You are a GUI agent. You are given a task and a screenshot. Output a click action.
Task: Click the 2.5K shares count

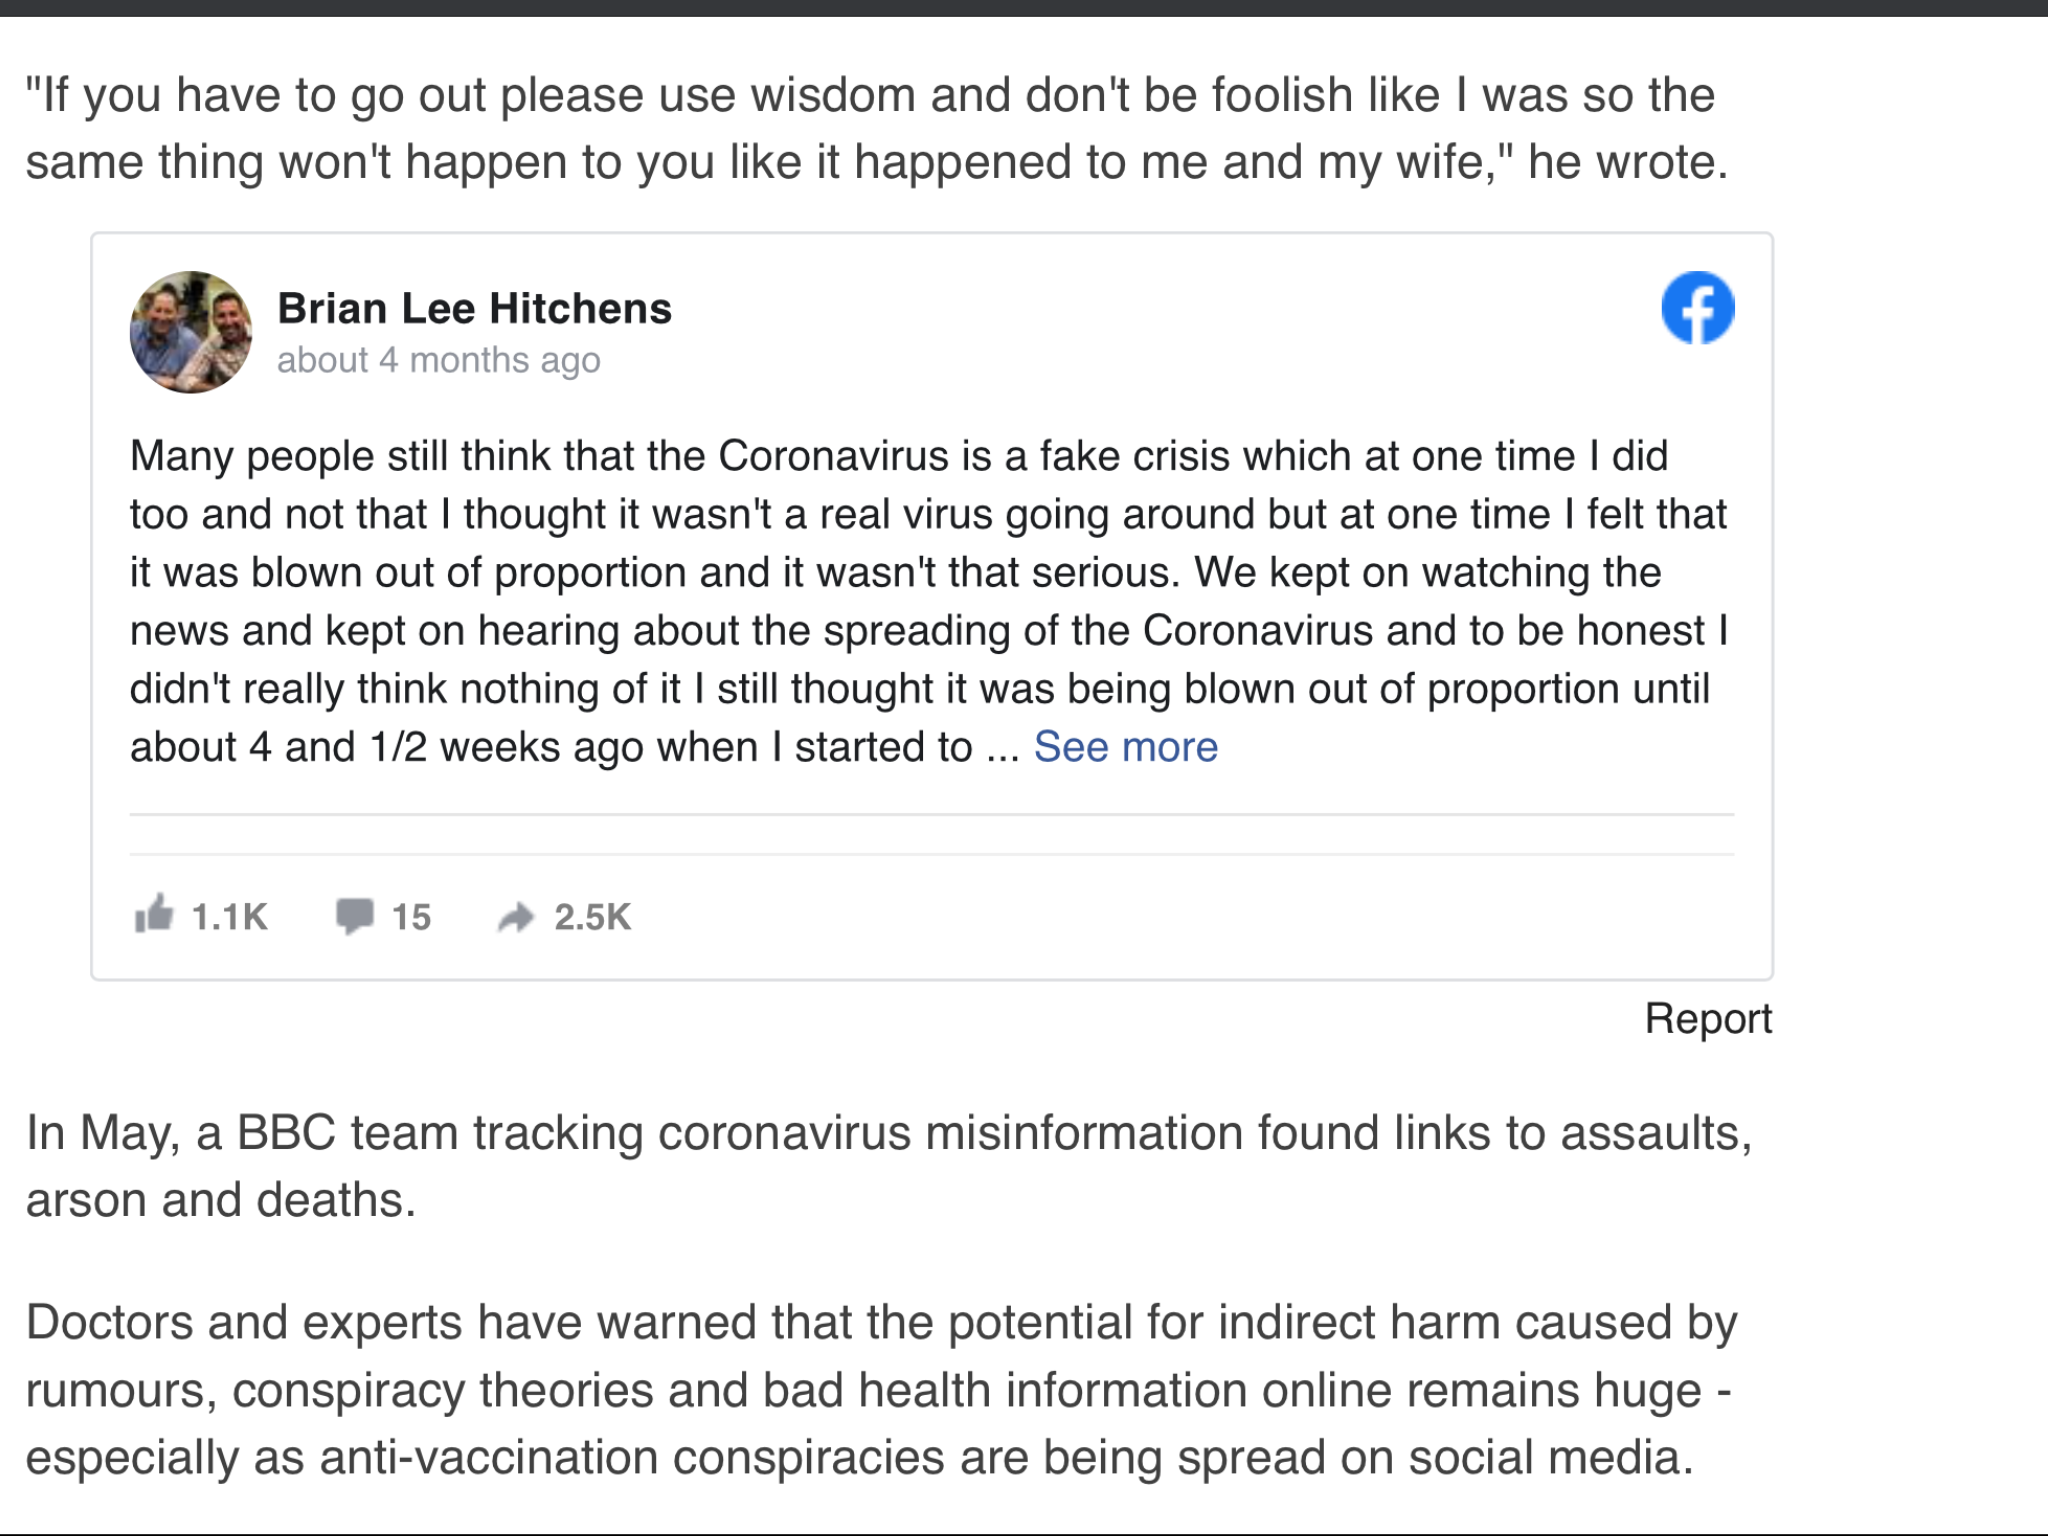tap(592, 917)
